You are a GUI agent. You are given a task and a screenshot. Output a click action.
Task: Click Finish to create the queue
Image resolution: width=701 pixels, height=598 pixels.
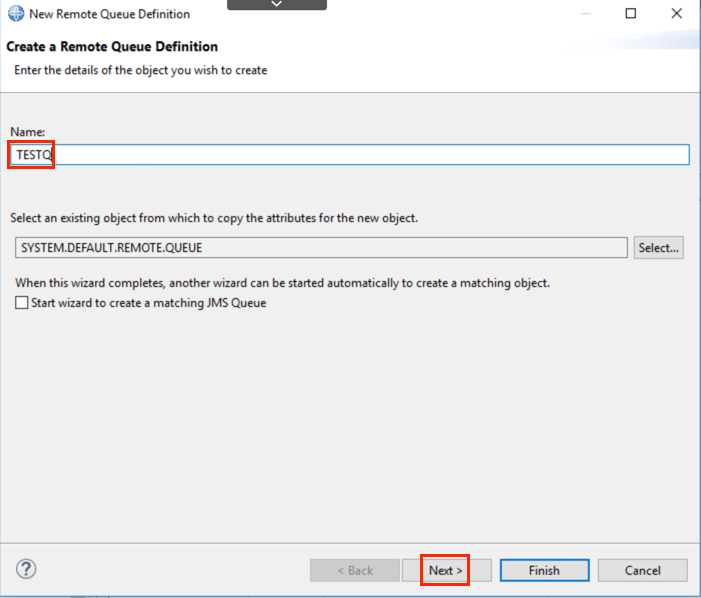544,570
